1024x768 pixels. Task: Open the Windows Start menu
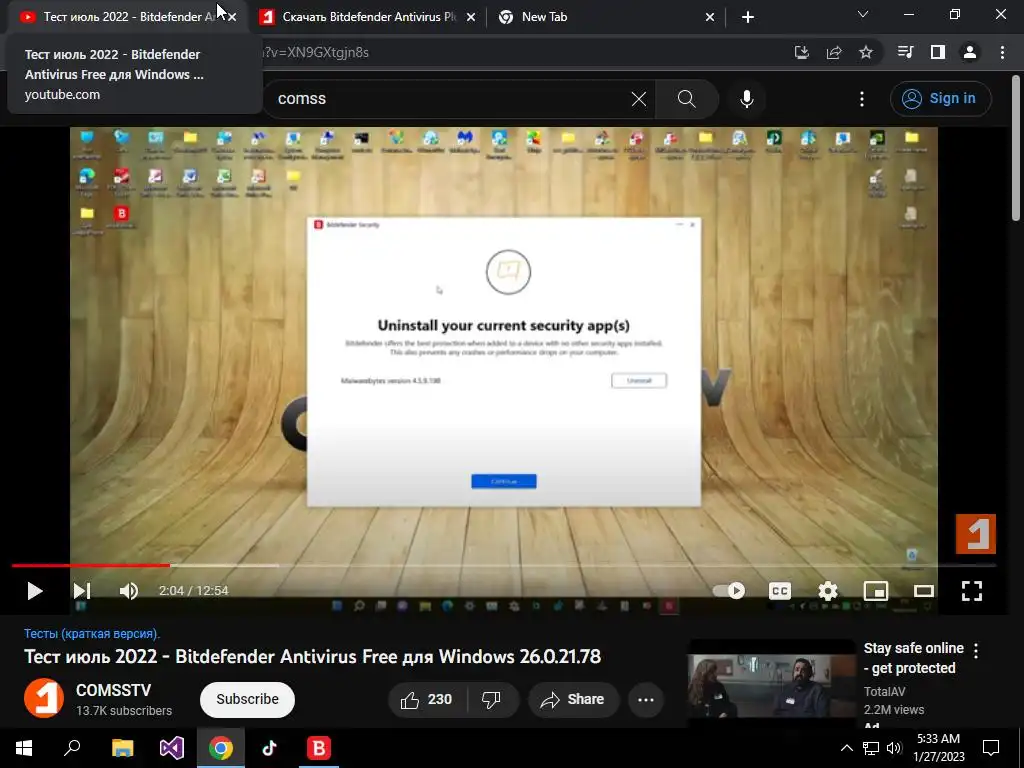click(x=24, y=748)
